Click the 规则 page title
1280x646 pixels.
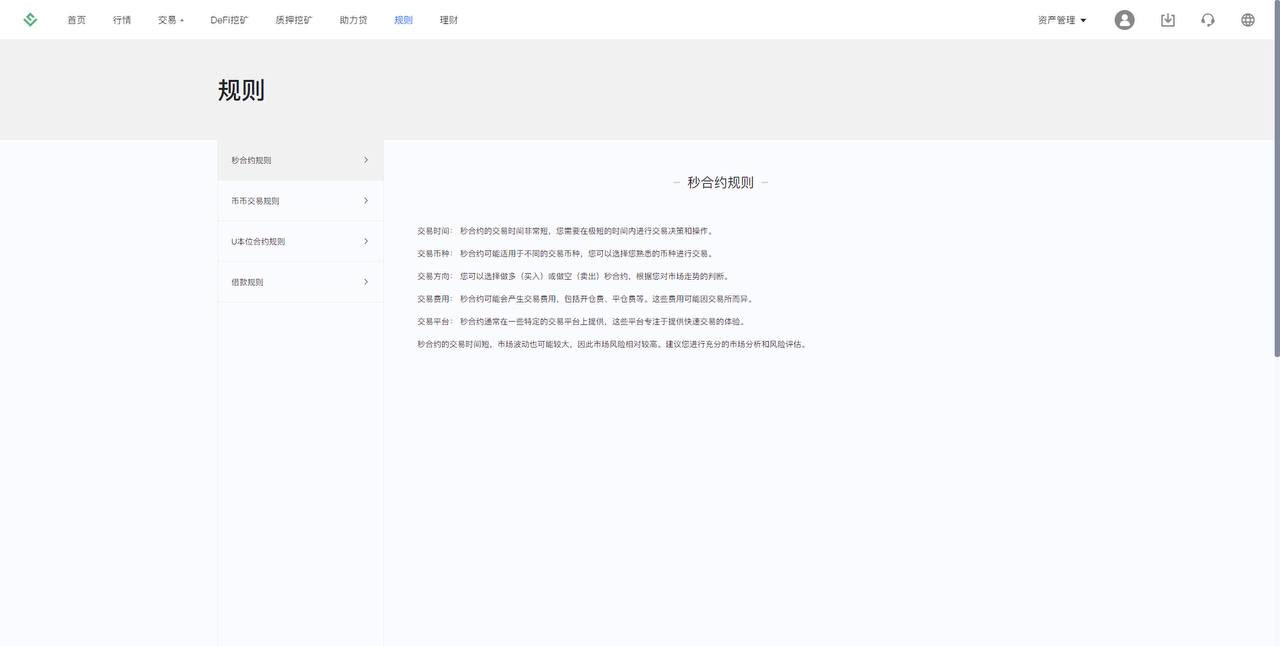coord(241,90)
